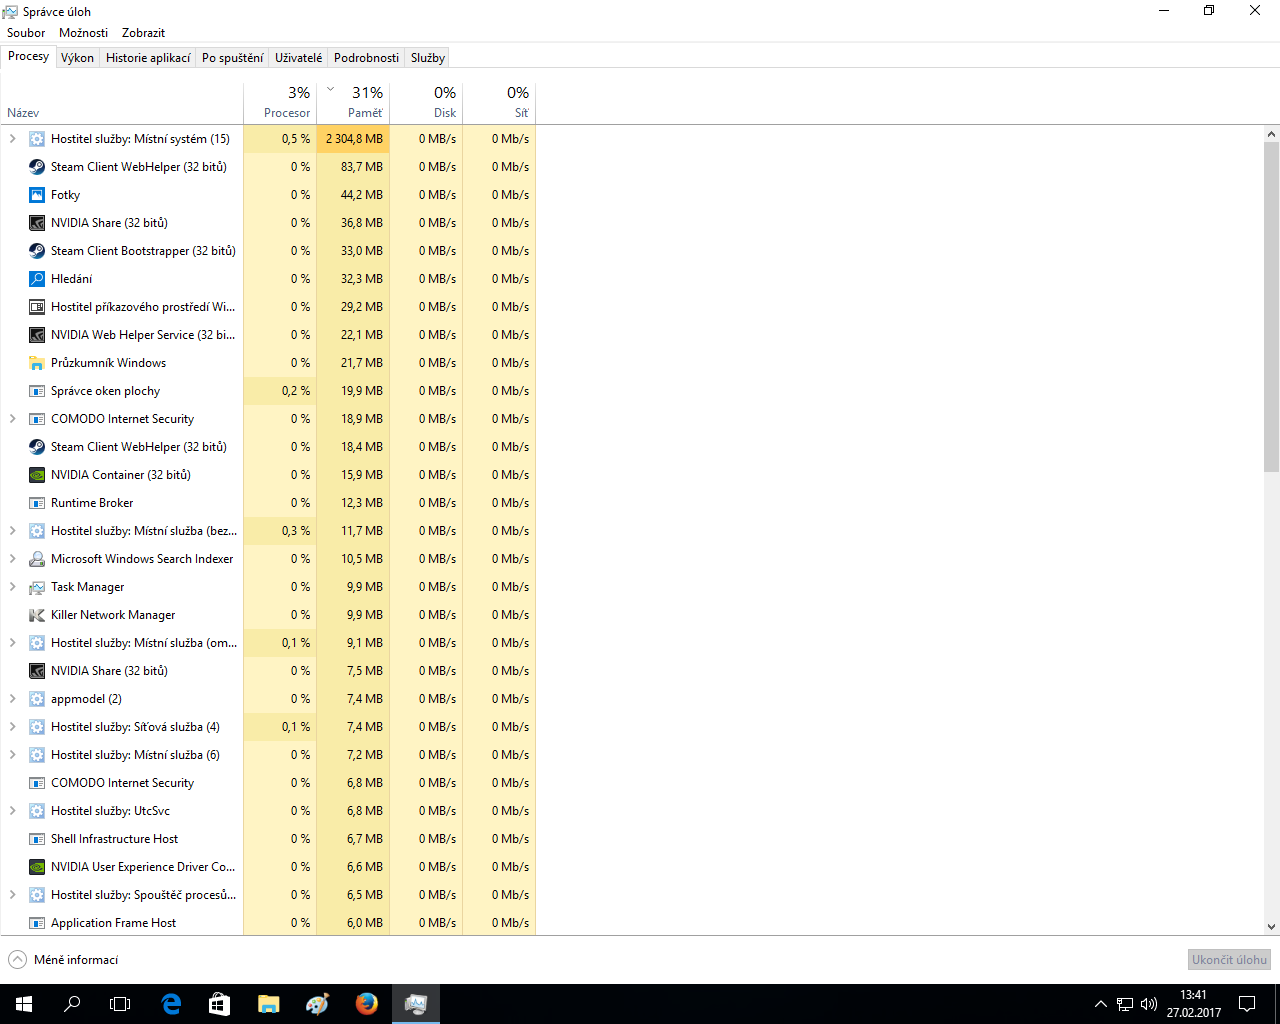This screenshot has height=1024, width=1280.
Task: Click the Steam Client Bootstrapper icon
Action: point(37,251)
